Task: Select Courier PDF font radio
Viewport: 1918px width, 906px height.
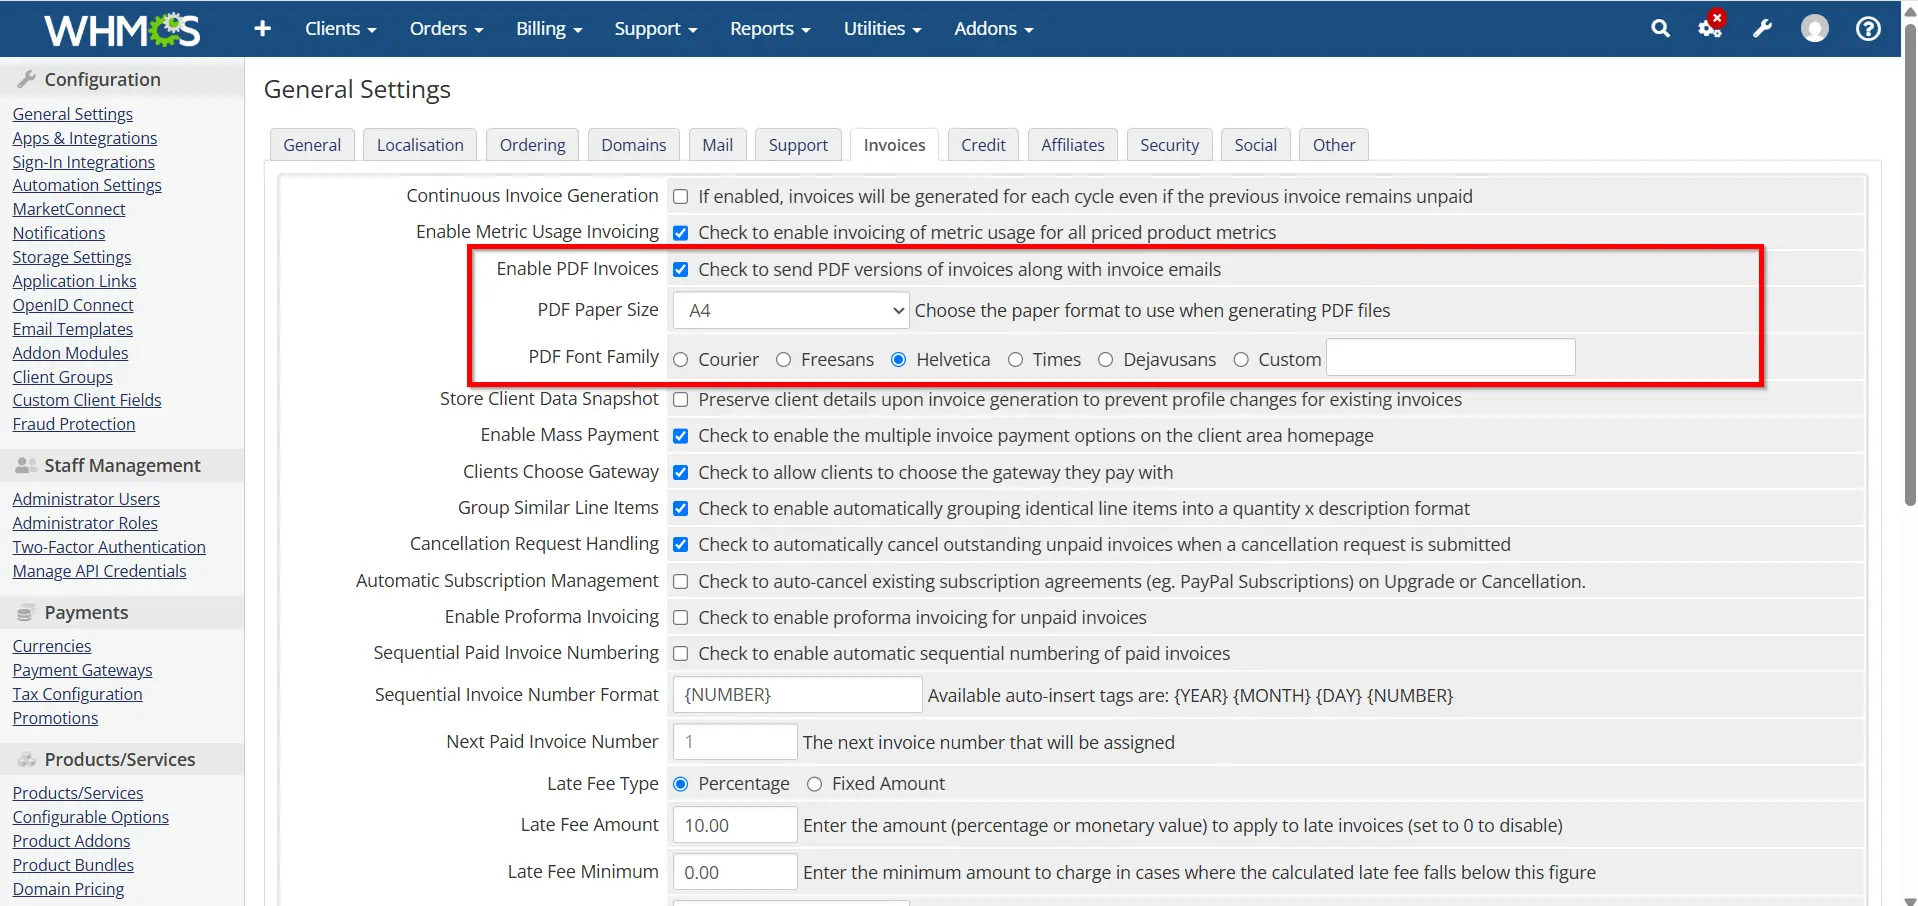Action: (681, 360)
